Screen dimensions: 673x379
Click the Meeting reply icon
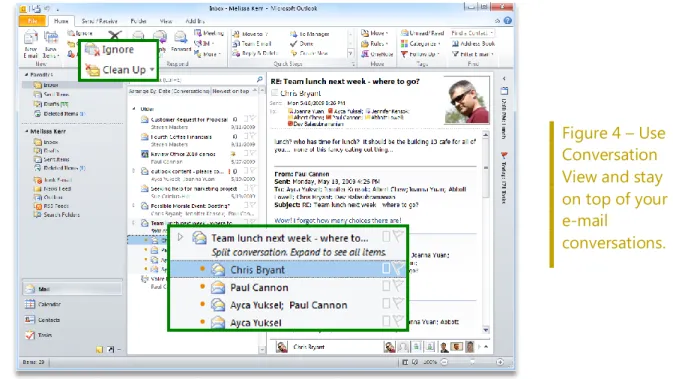coord(197,33)
